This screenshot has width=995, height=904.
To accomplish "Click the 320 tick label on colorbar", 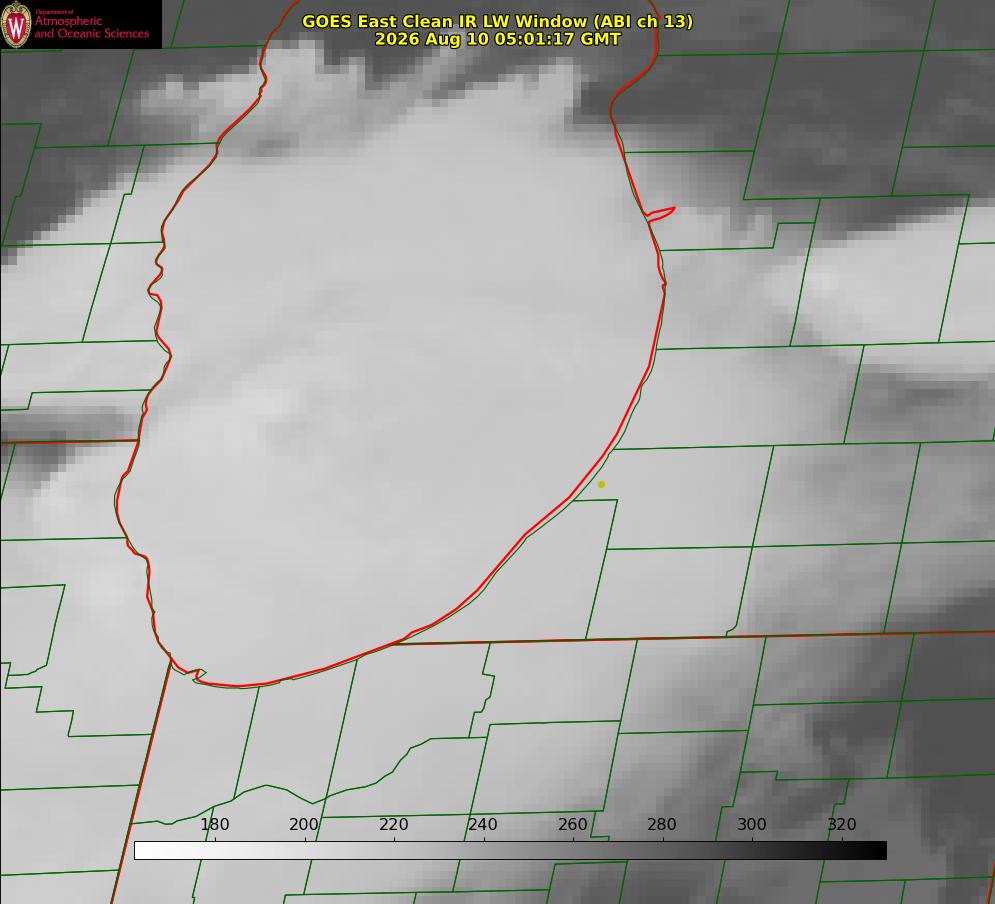I will pyautogui.click(x=841, y=824).
